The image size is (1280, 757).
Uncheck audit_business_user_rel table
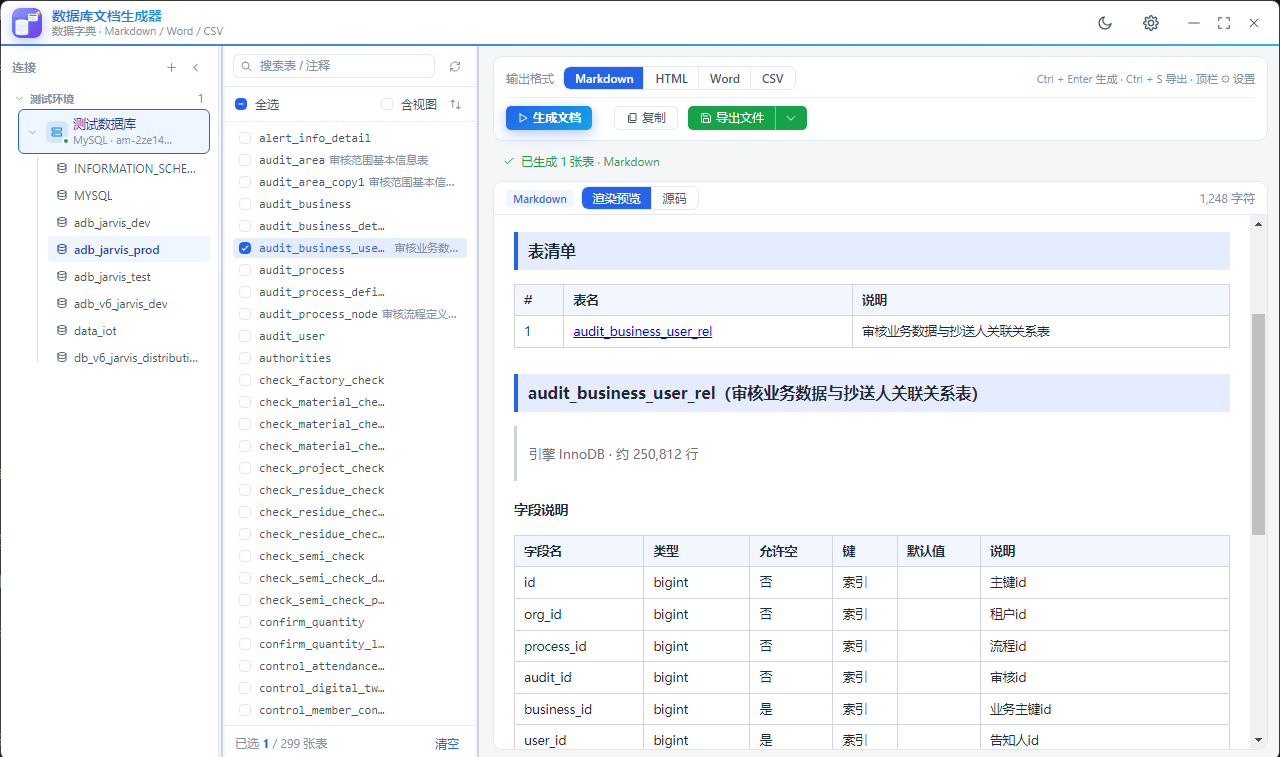pyautogui.click(x=245, y=248)
